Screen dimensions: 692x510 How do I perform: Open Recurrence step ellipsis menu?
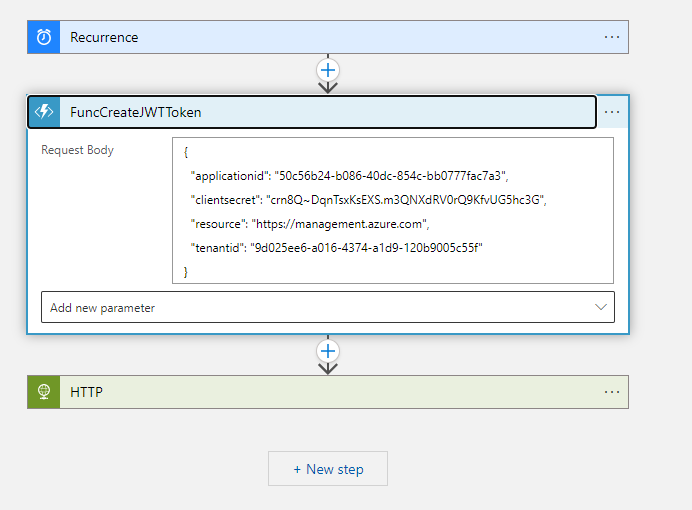click(612, 37)
